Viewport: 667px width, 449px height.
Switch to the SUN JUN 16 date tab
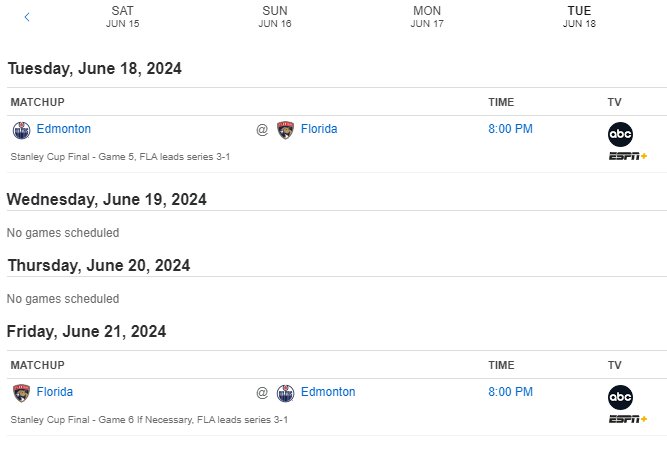(x=275, y=17)
